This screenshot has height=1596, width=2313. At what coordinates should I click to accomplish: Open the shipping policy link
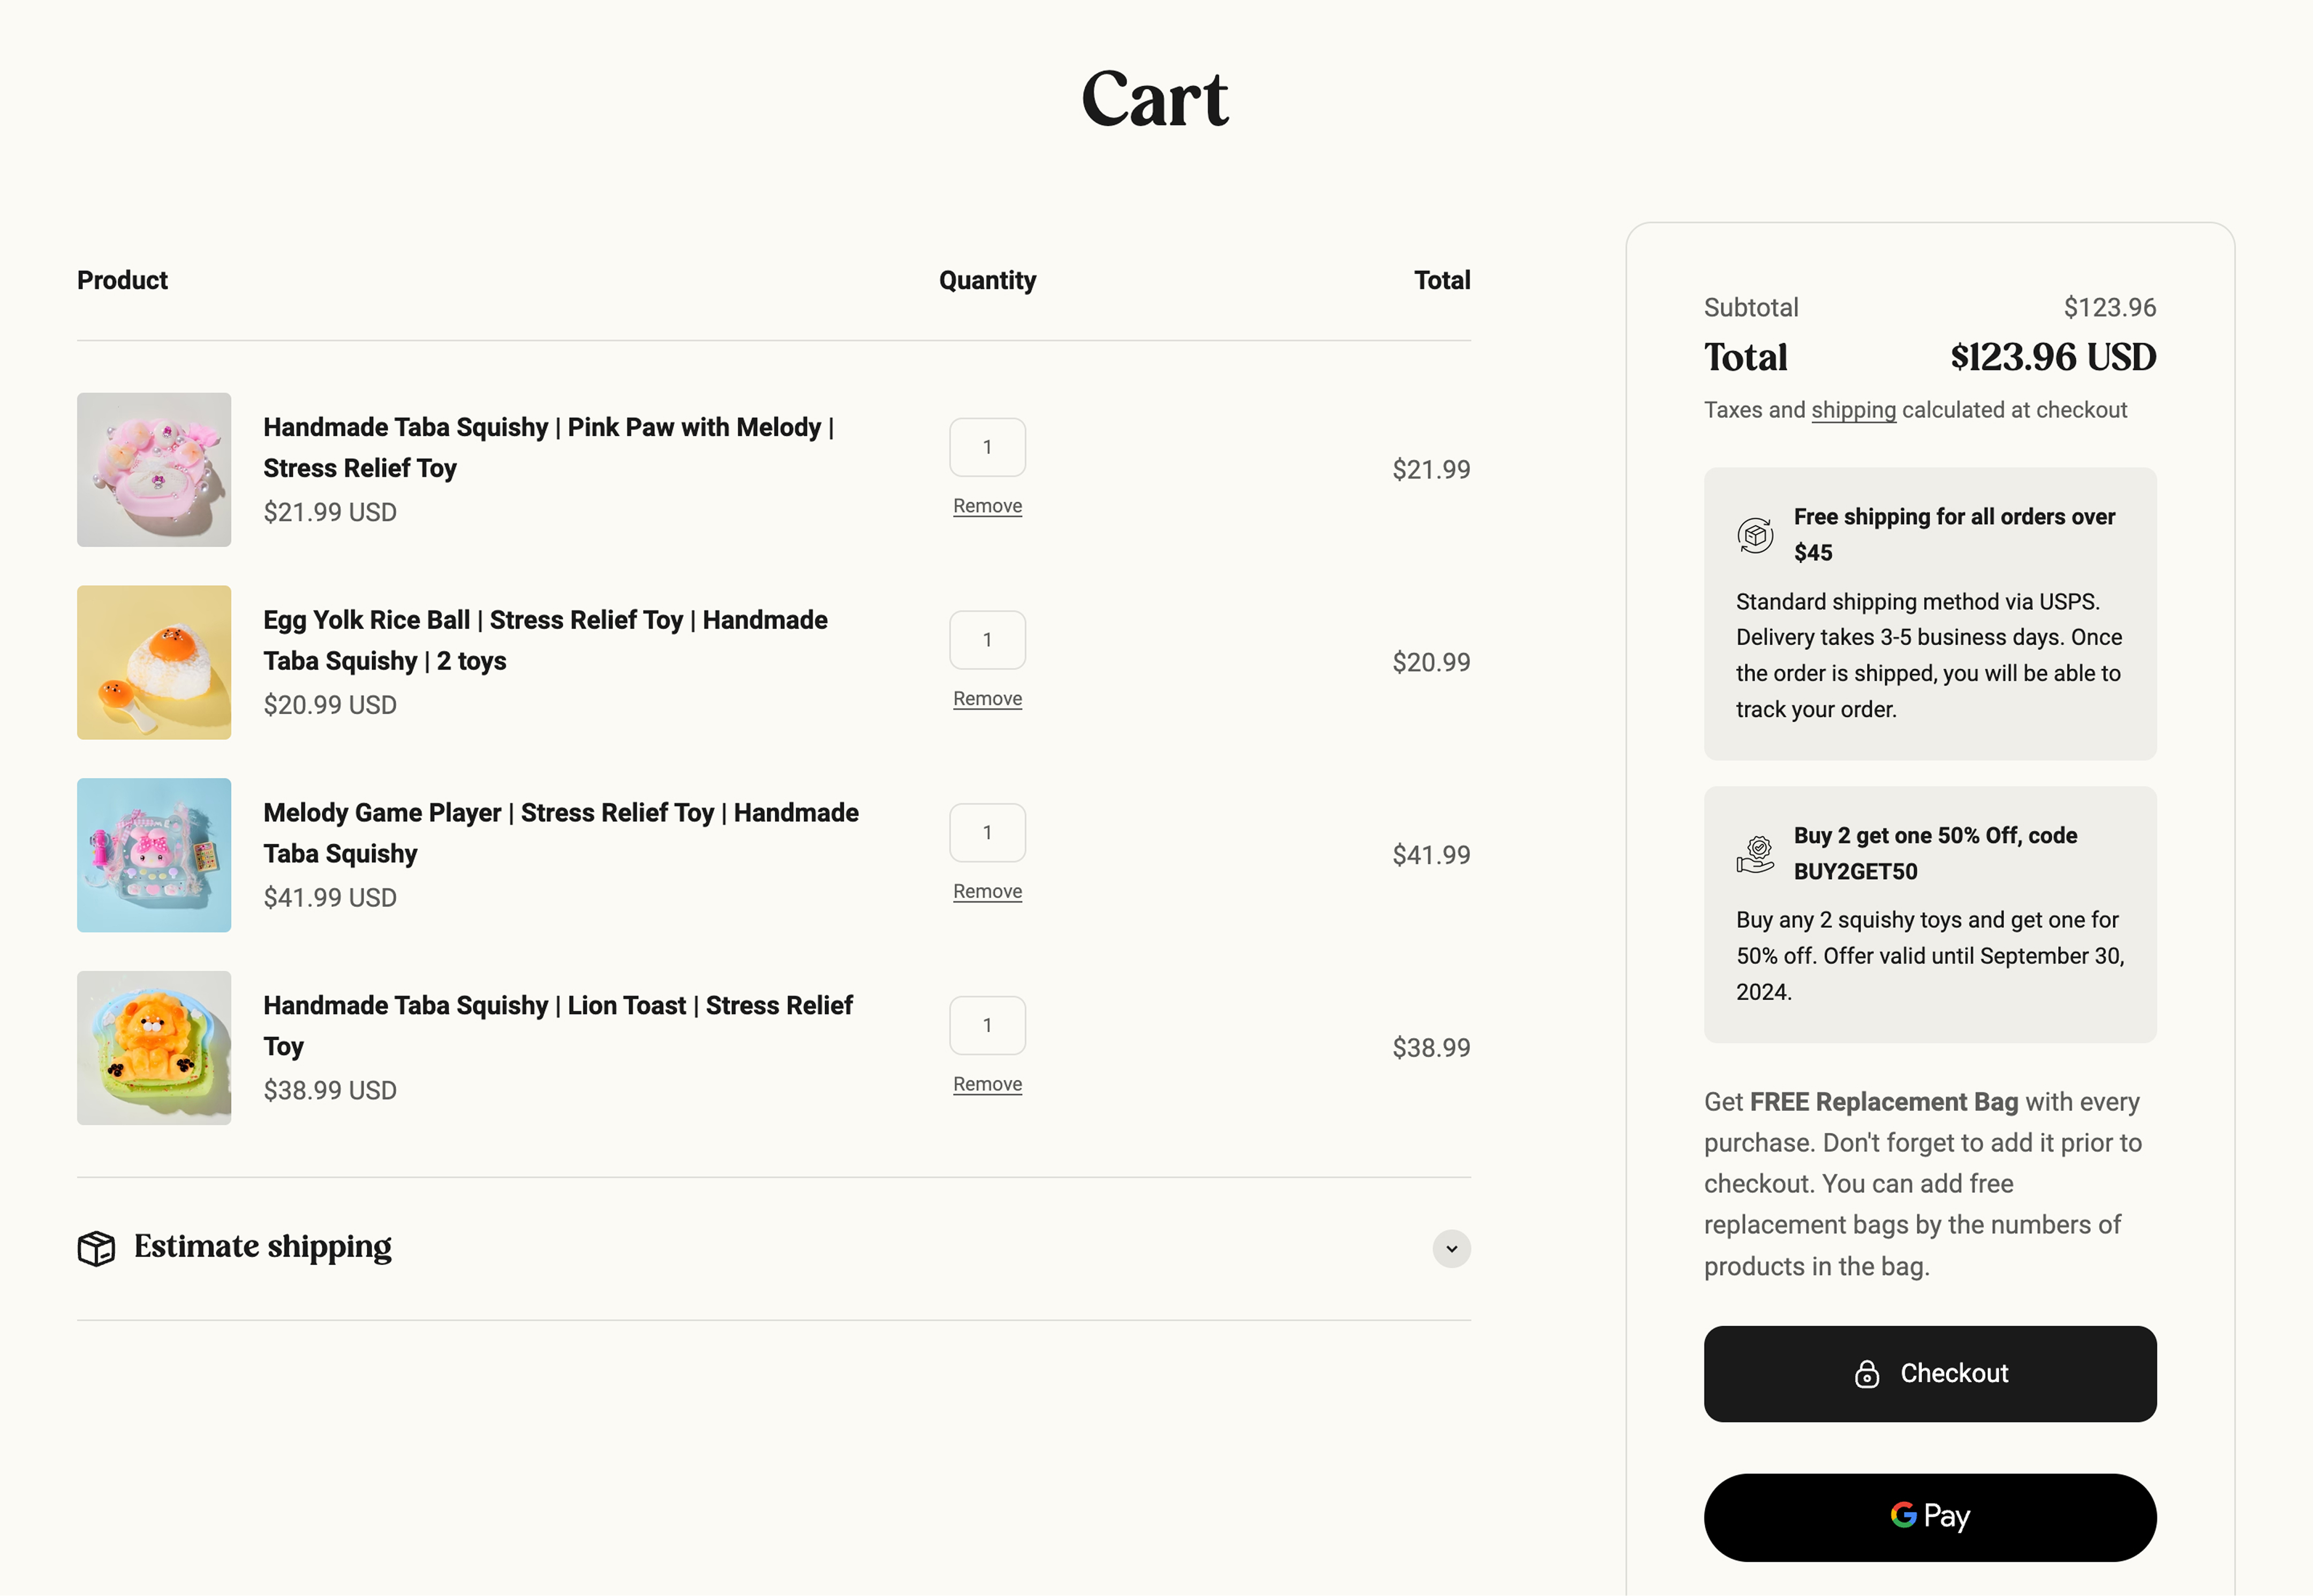[1853, 410]
